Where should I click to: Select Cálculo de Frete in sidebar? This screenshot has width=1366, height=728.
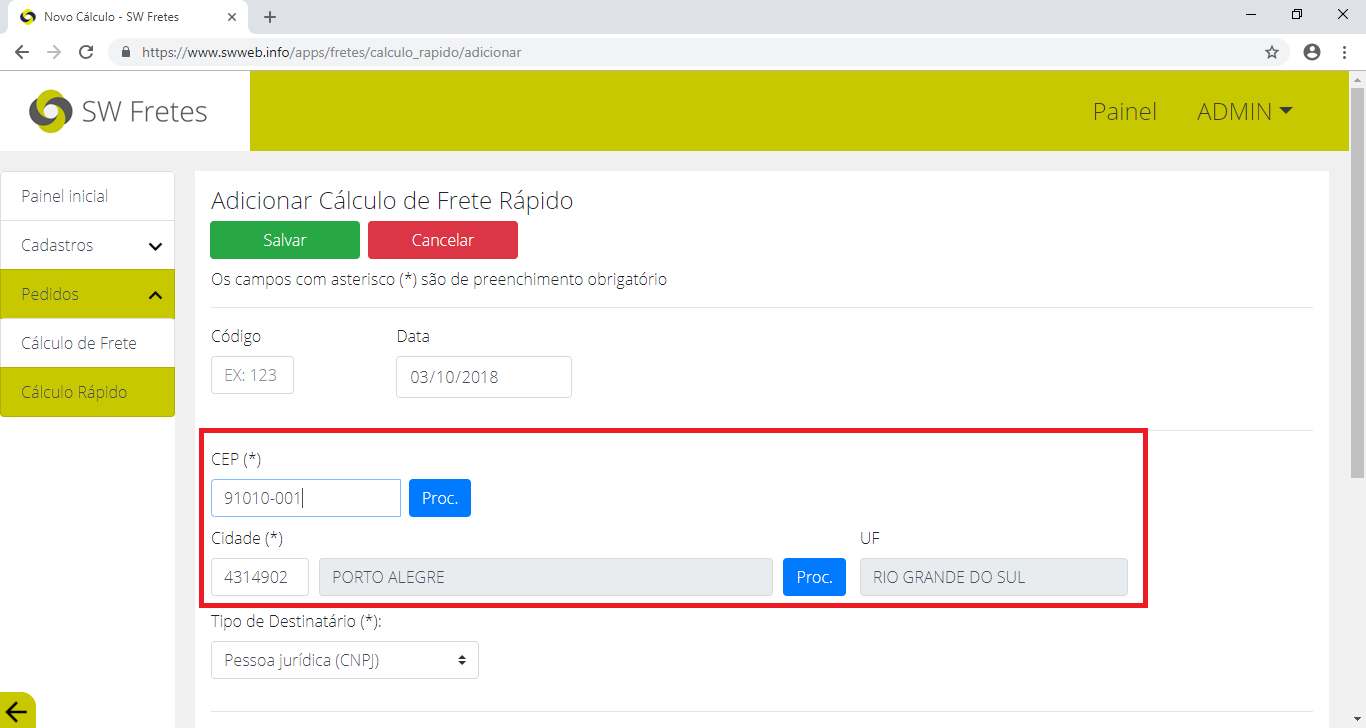(x=87, y=343)
